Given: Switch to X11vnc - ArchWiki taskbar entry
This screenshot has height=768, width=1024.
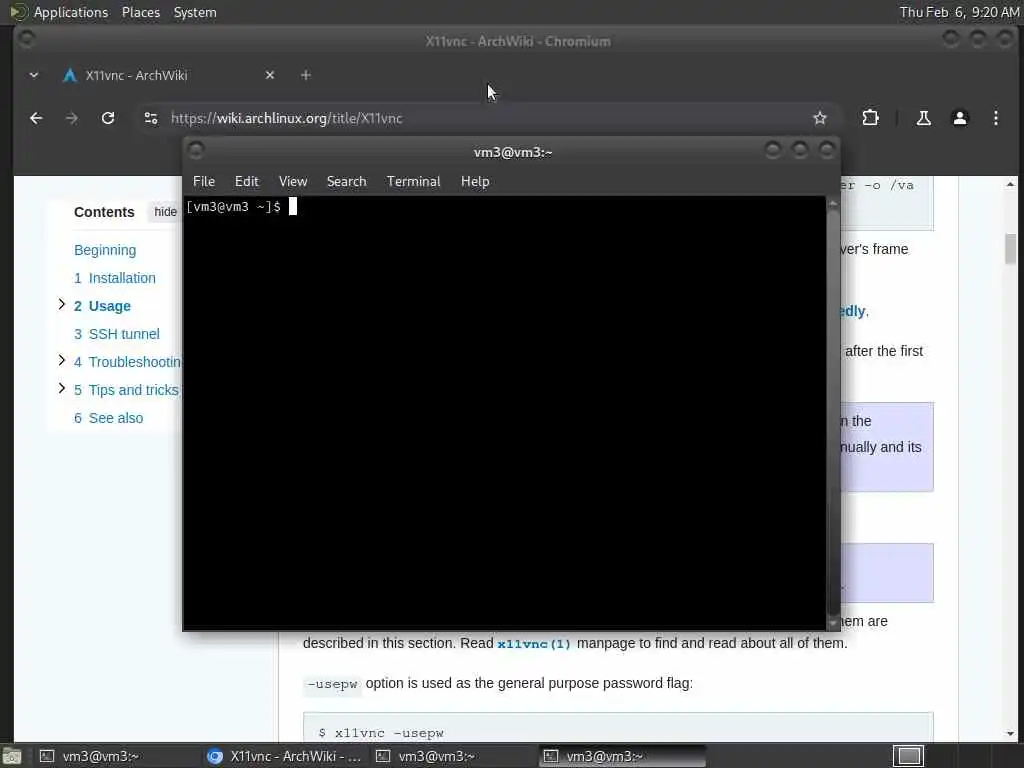Looking at the screenshot, I should pos(285,756).
